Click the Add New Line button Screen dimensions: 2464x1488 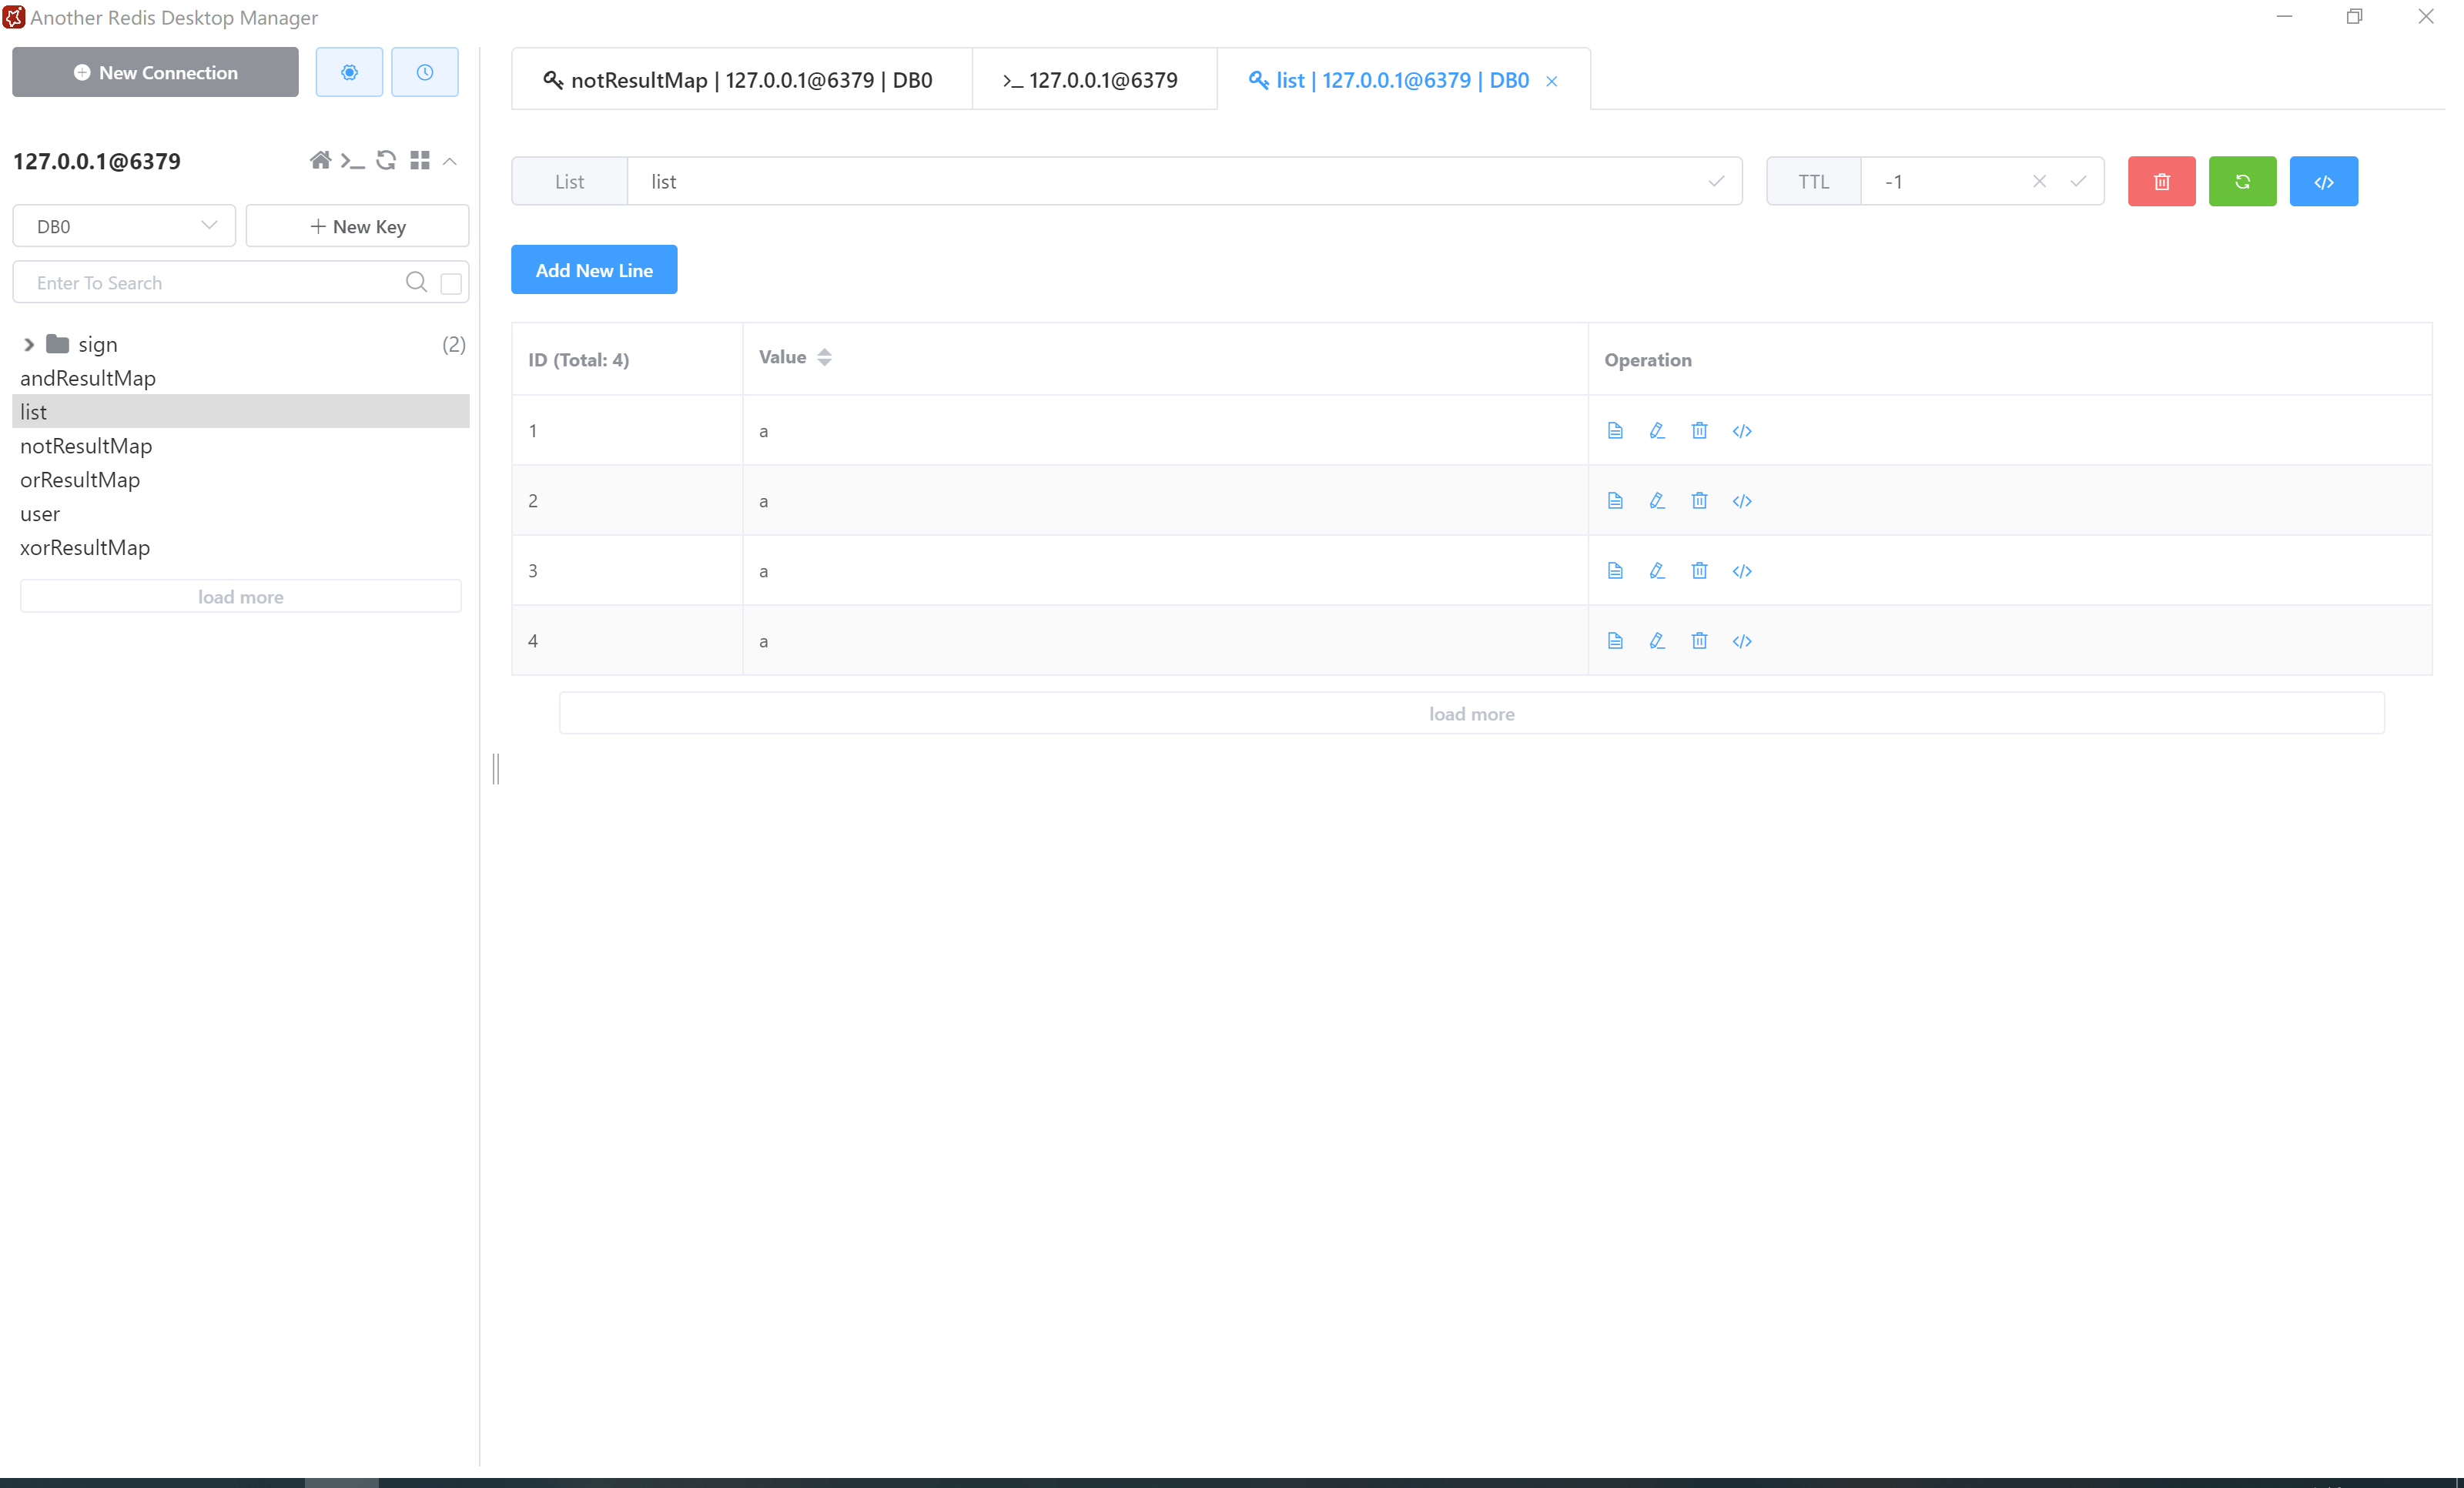594,270
